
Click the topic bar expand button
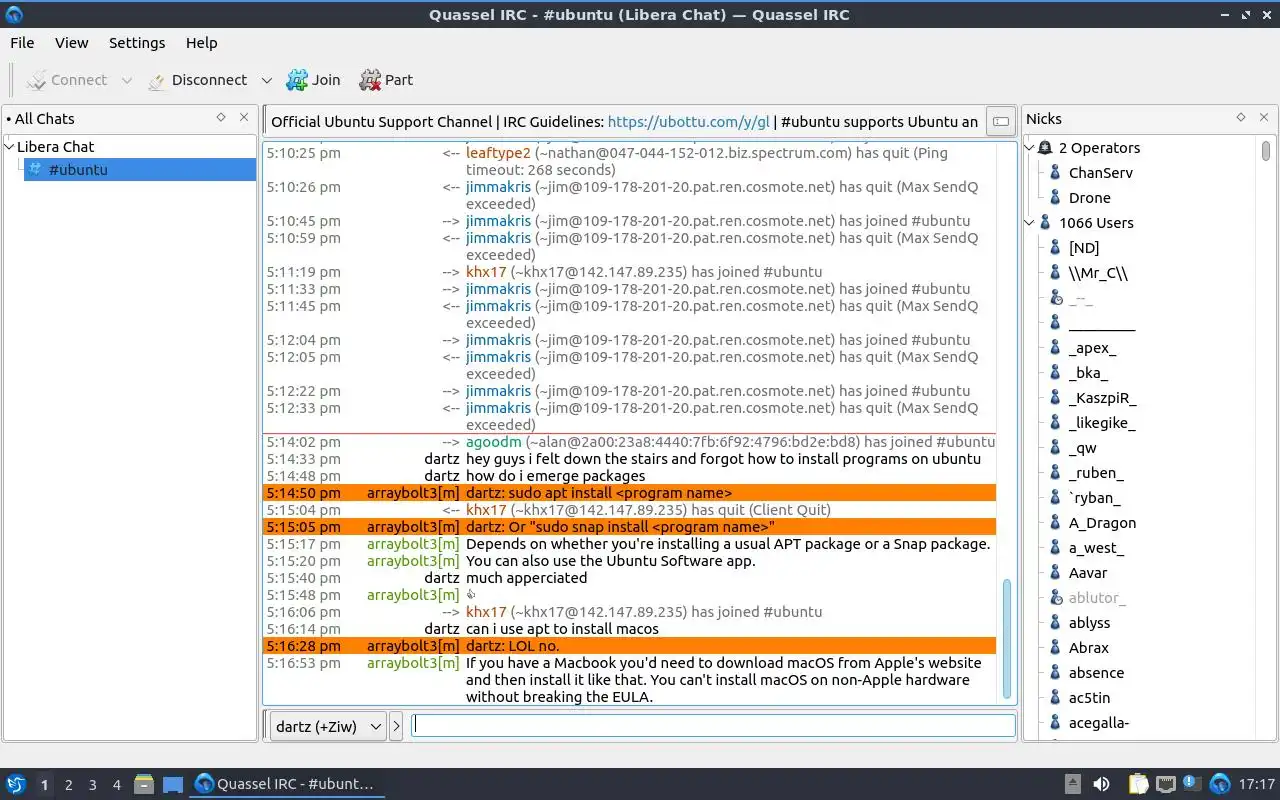point(999,122)
